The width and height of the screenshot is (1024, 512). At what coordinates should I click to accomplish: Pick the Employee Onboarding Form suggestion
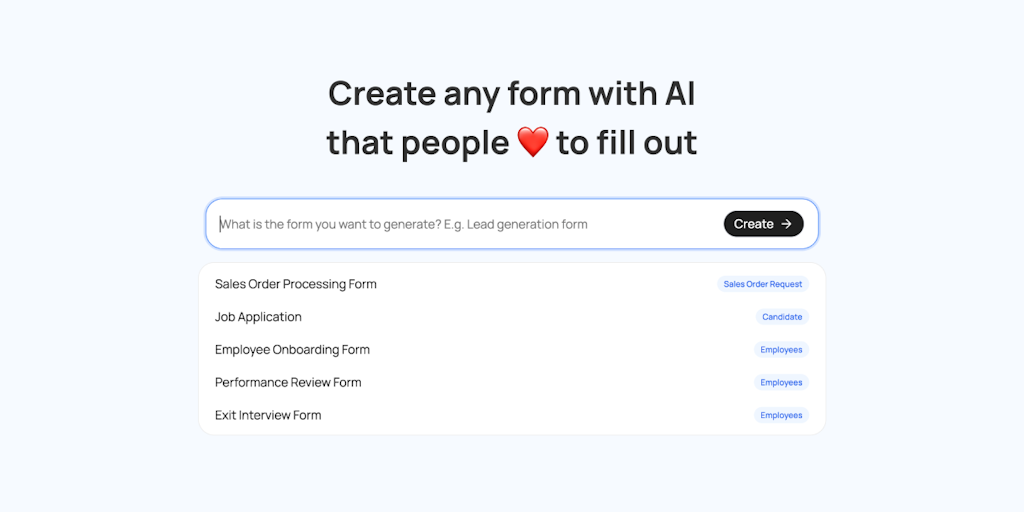[x=292, y=350]
